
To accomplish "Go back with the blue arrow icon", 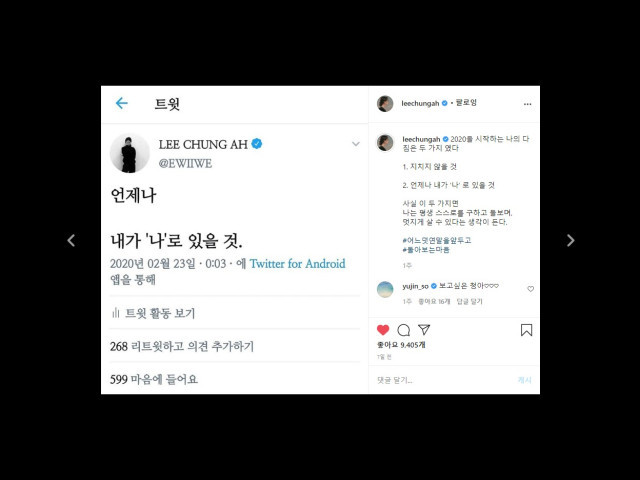I will (122, 103).
